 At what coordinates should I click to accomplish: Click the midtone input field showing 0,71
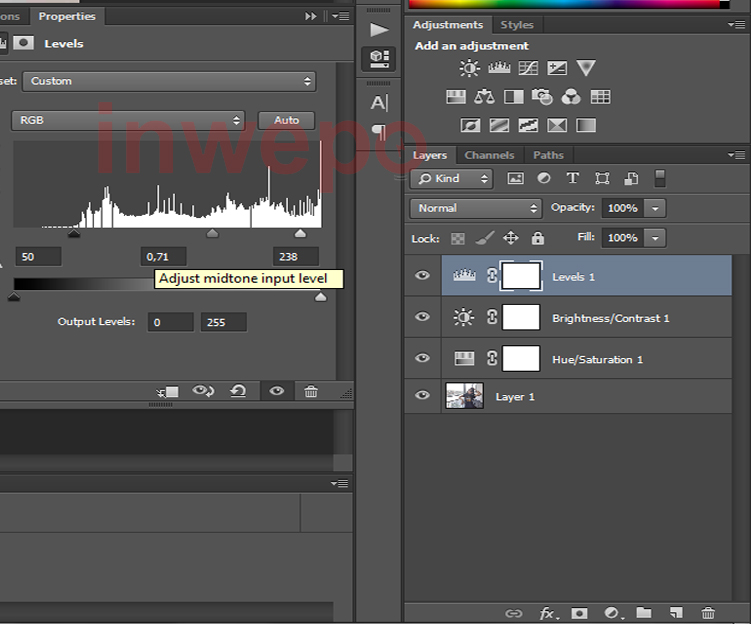tap(163, 257)
